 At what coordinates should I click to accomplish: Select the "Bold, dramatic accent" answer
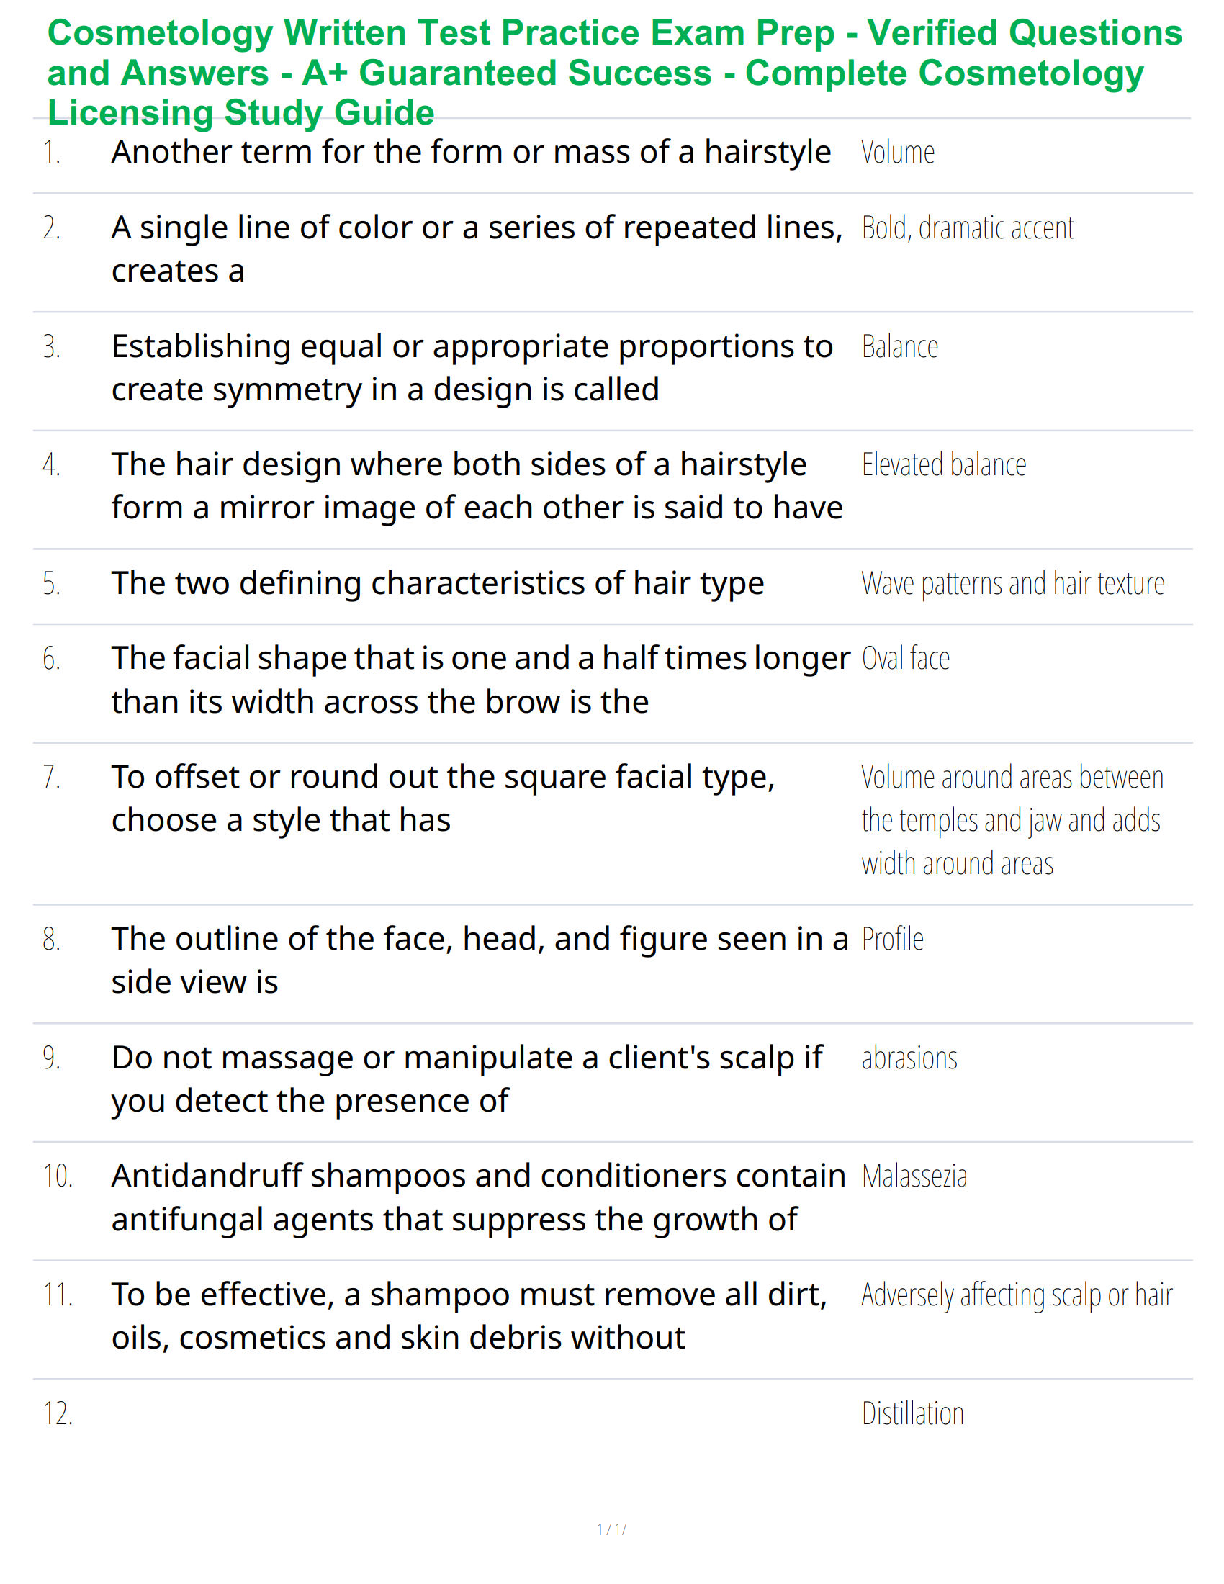967,229
